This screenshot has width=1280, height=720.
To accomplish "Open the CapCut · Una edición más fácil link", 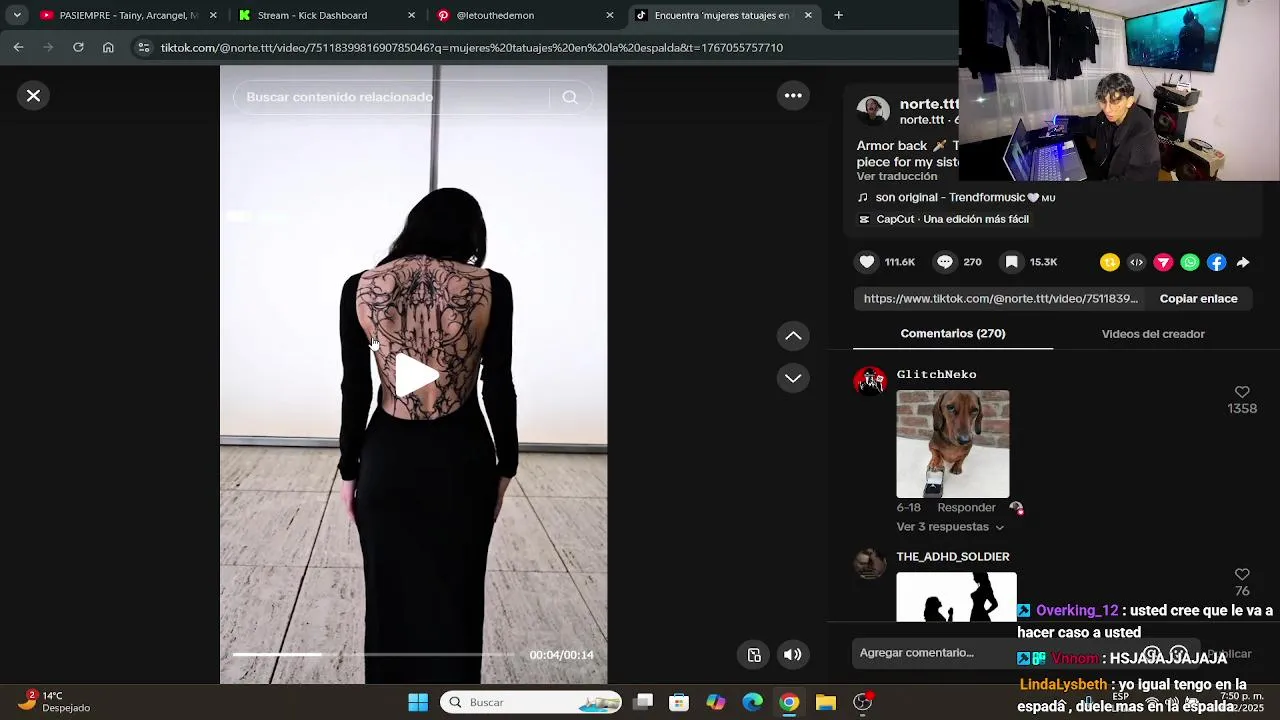I will click(943, 219).
